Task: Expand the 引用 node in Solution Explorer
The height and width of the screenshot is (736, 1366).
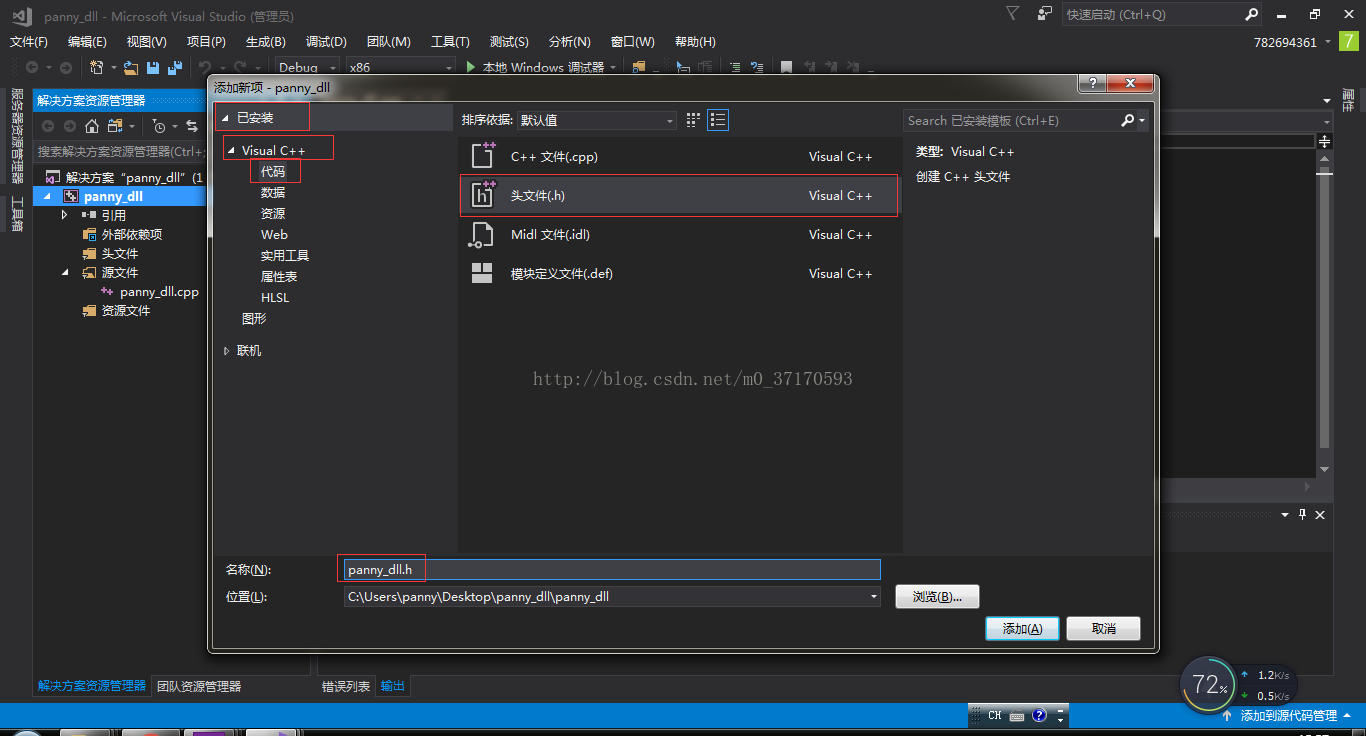Action: (x=65, y=215)
